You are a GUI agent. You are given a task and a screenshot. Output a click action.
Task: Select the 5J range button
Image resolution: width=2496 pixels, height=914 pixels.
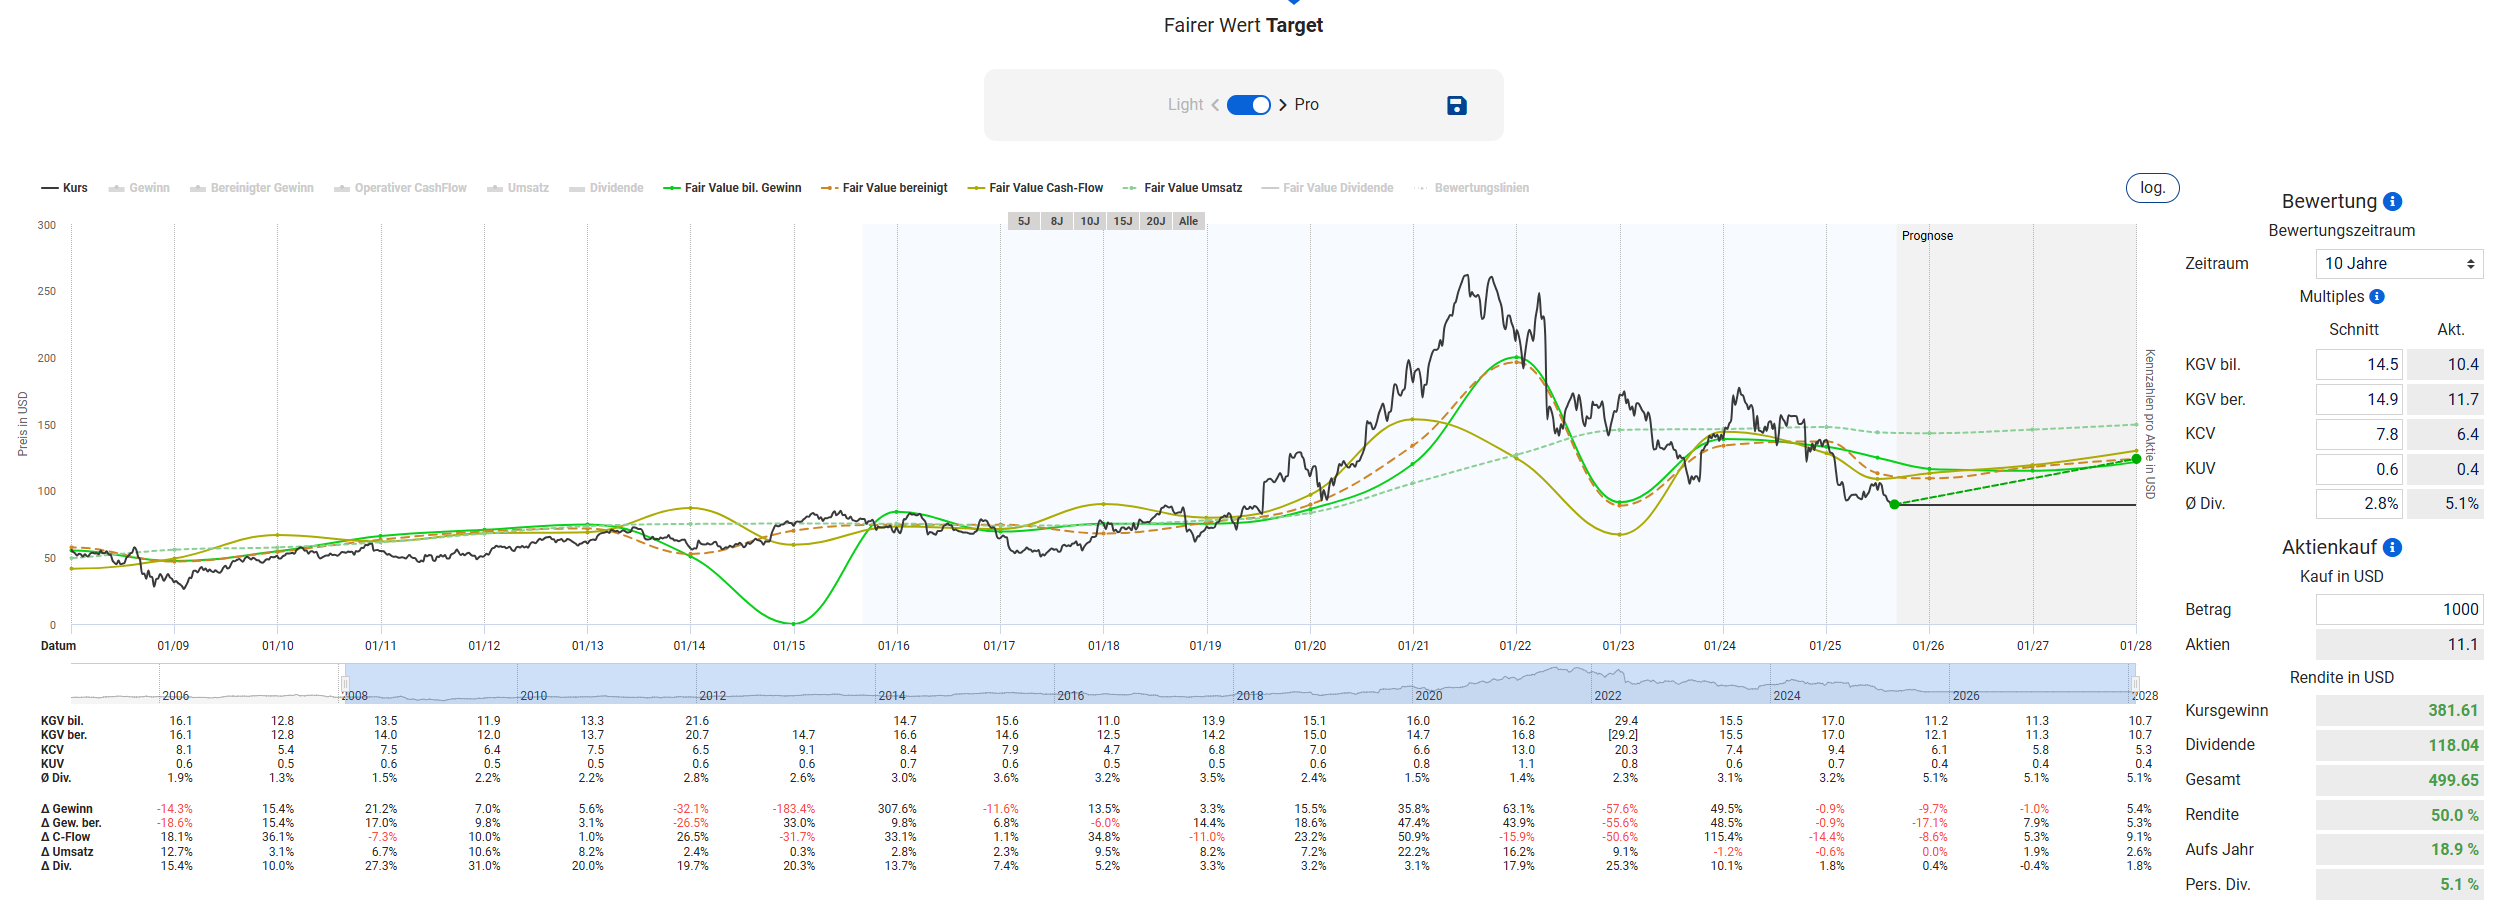pos(1024,221)
